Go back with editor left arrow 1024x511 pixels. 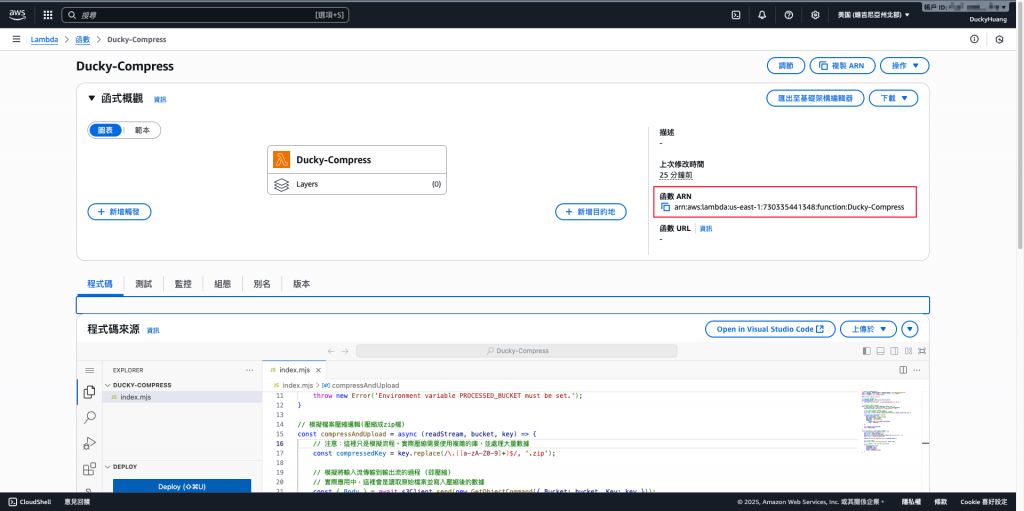pos(331,351)
